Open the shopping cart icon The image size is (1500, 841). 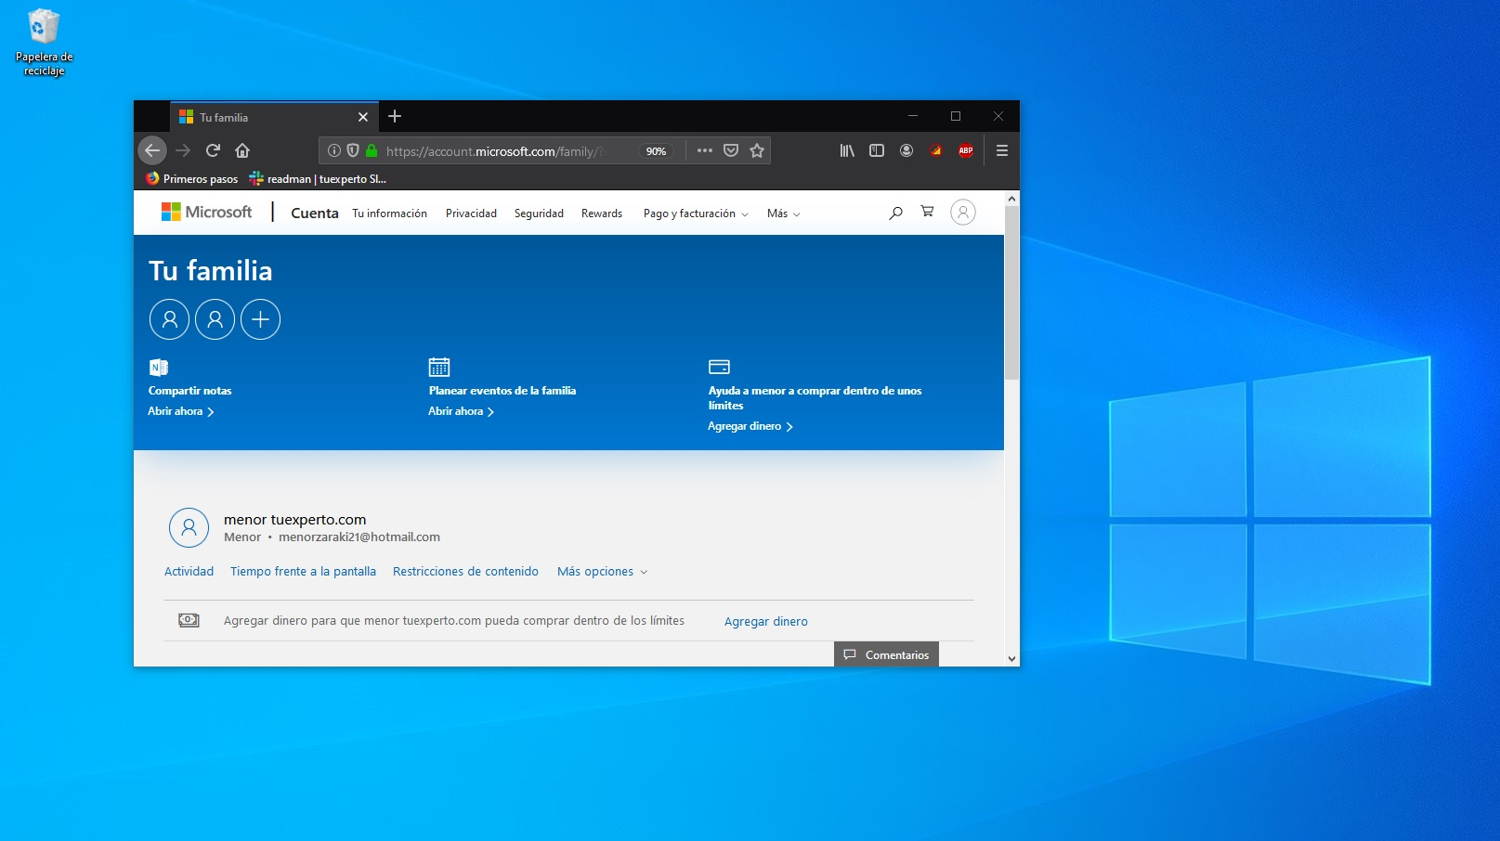click(927, 212)
